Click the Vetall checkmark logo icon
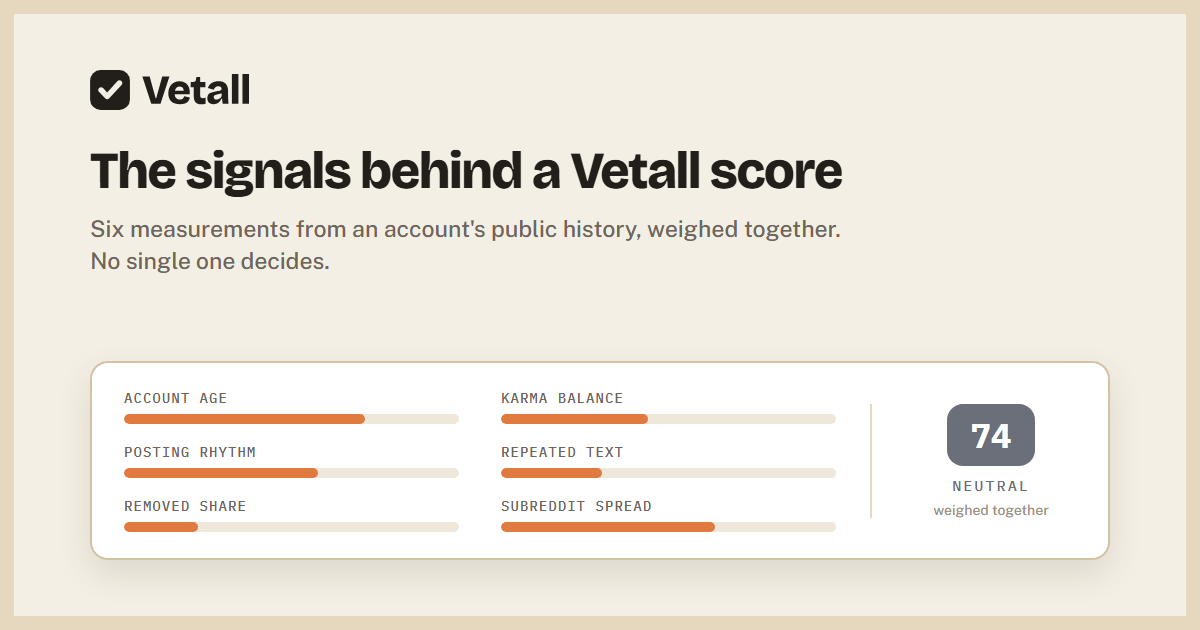 click(x=110, y=90)
